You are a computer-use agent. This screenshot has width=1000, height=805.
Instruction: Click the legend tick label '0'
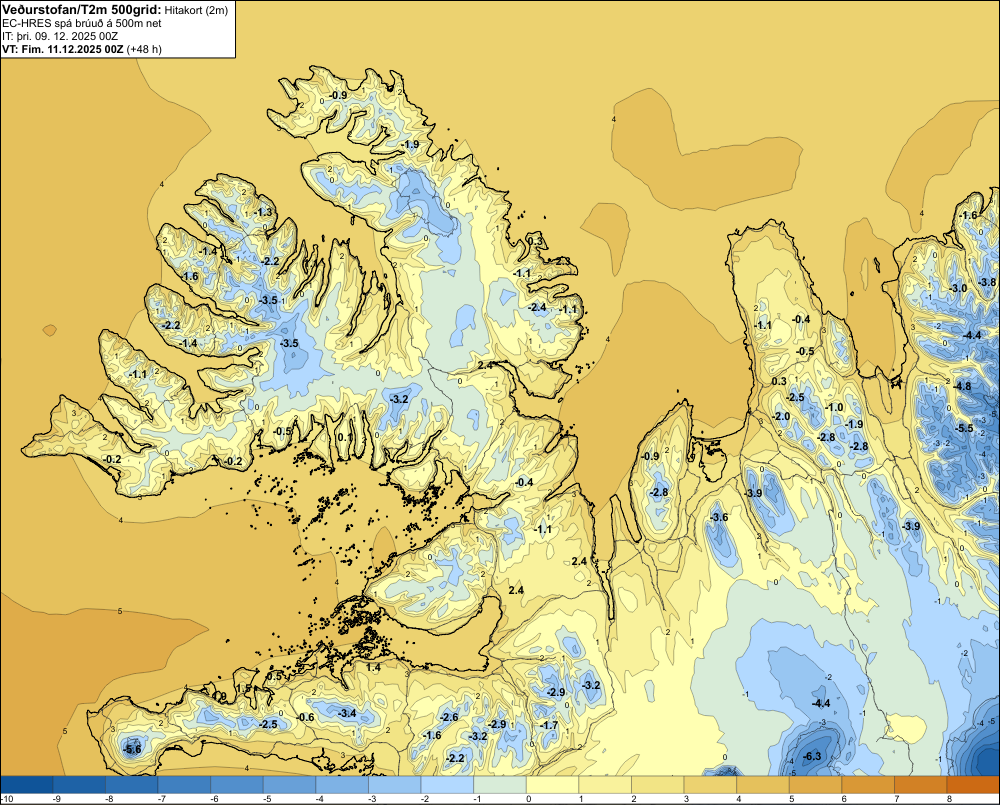click(528, 799)
